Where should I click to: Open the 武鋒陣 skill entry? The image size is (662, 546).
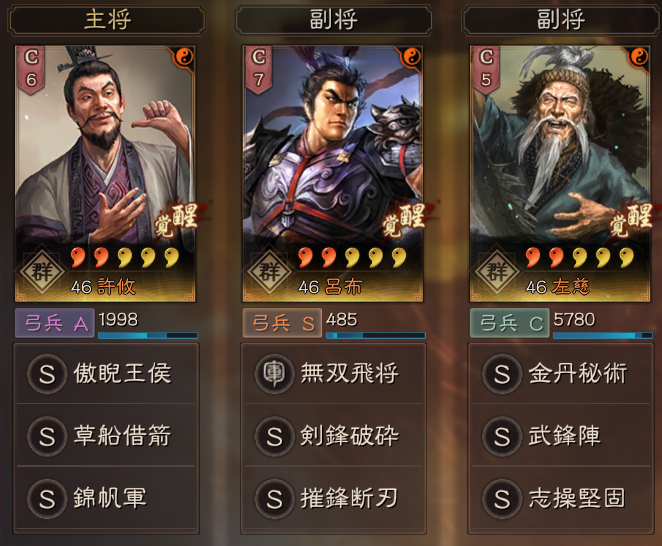(x=561, y=436)
